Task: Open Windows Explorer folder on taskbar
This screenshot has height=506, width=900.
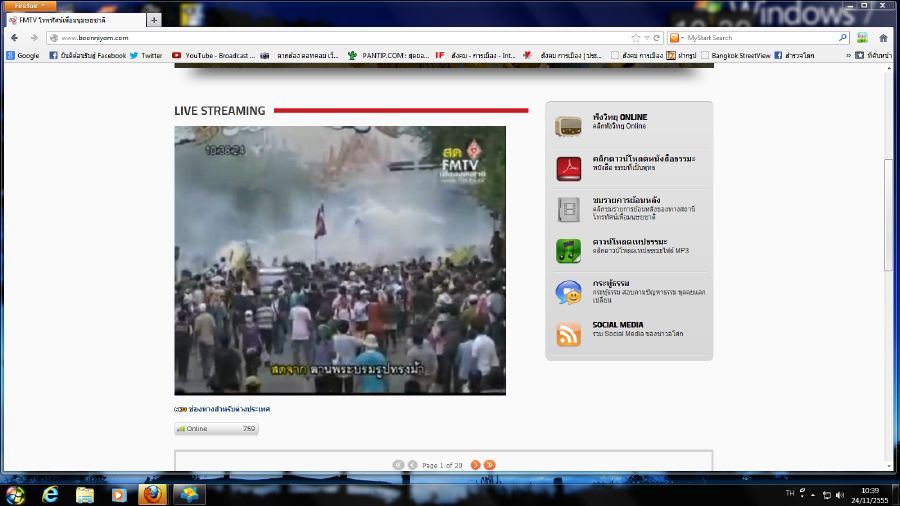Action: [x=85, y=494]
